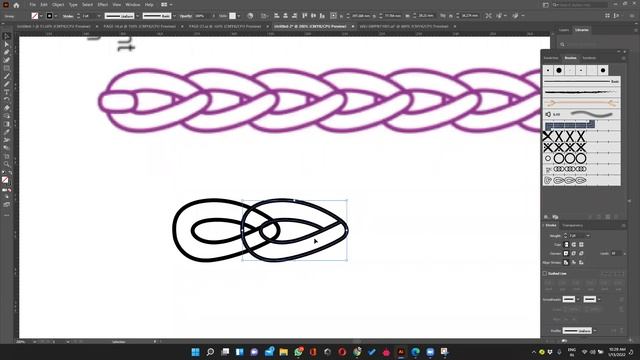Open Brush Definition dropdown in control bar
Viewport: 640px width, 360px height.
174,16
